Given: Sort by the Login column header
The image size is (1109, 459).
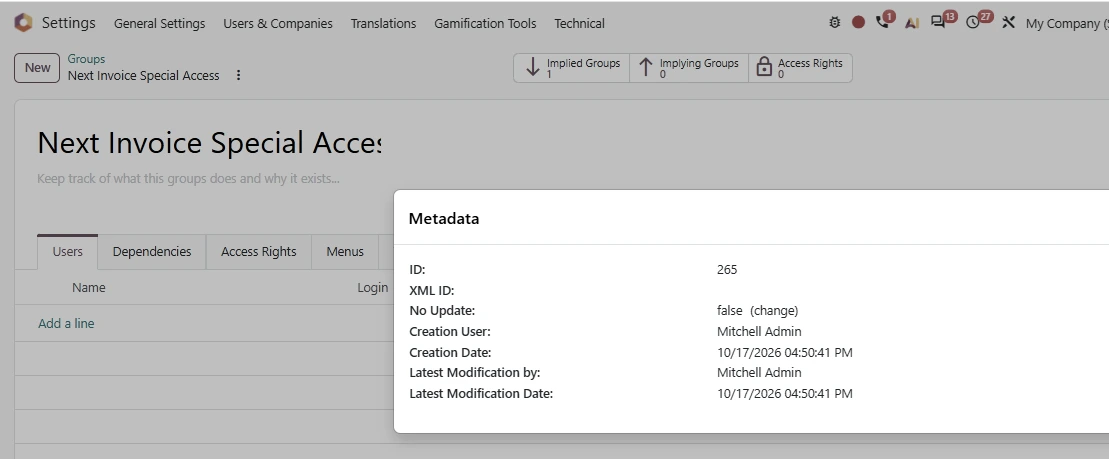Looking at the screenshot, I should click(373, 287).
